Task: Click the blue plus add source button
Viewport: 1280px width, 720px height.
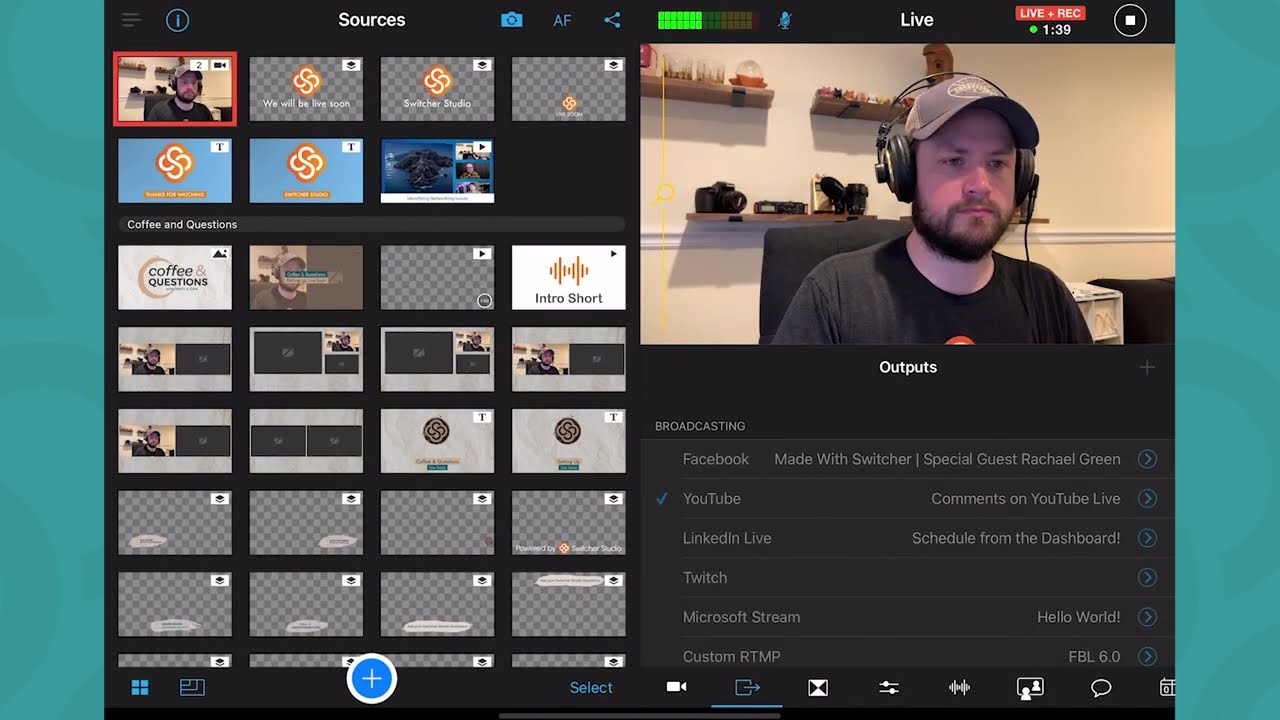Action: point(372,679)
